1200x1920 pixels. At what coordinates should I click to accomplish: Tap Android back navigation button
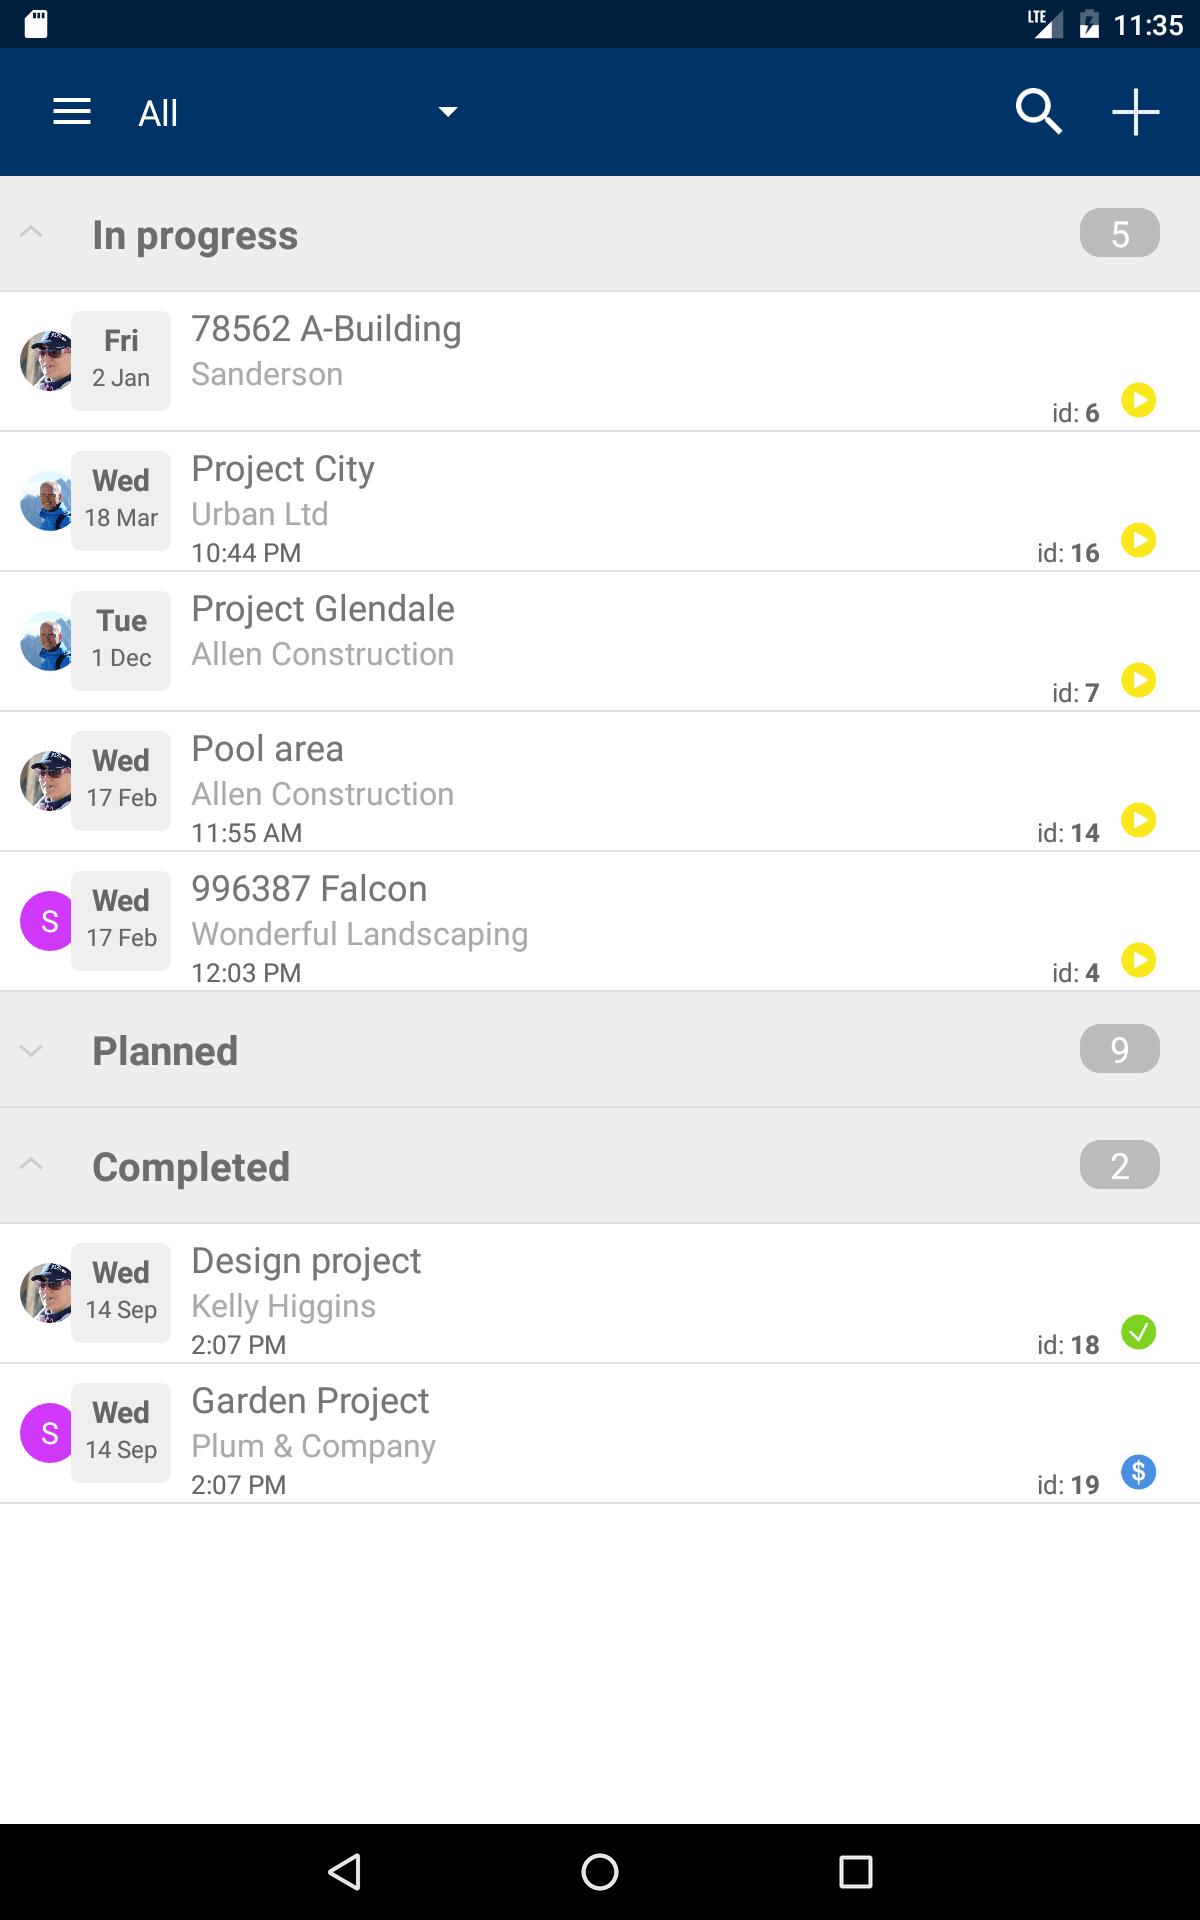(x=344, y=1872)
